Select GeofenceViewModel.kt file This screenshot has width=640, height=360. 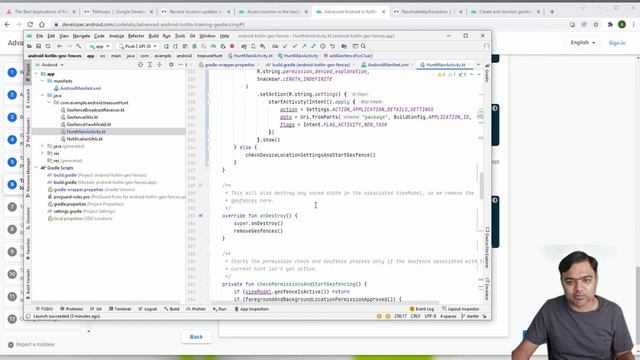pos(89,124)
